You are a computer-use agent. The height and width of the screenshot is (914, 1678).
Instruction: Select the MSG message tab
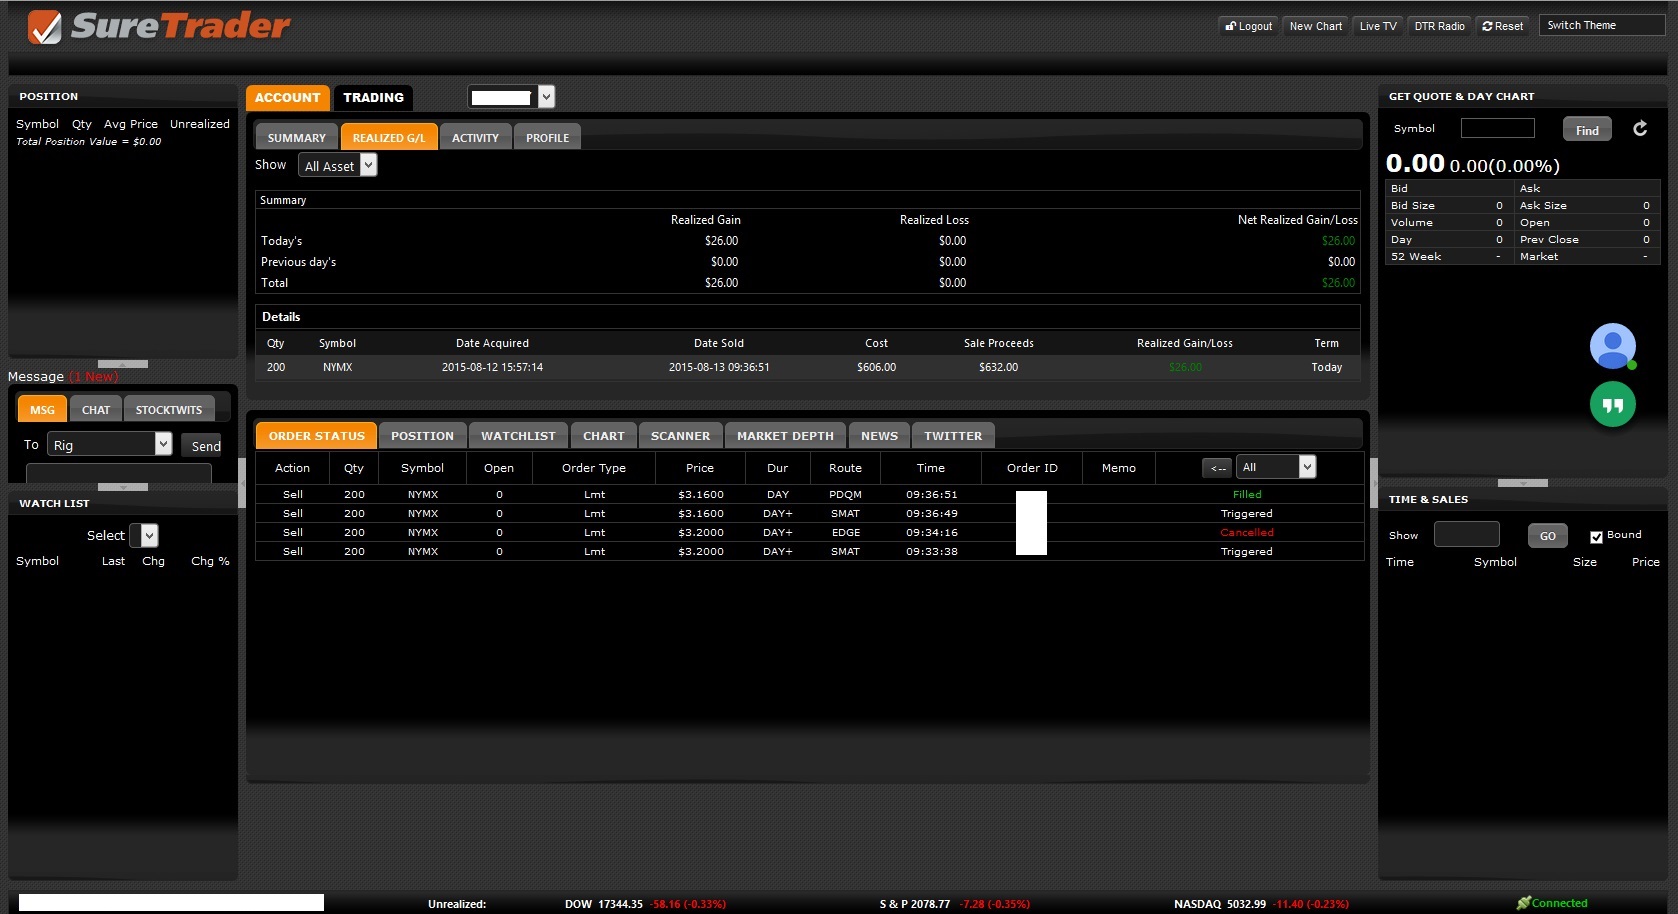click(42, 409)
